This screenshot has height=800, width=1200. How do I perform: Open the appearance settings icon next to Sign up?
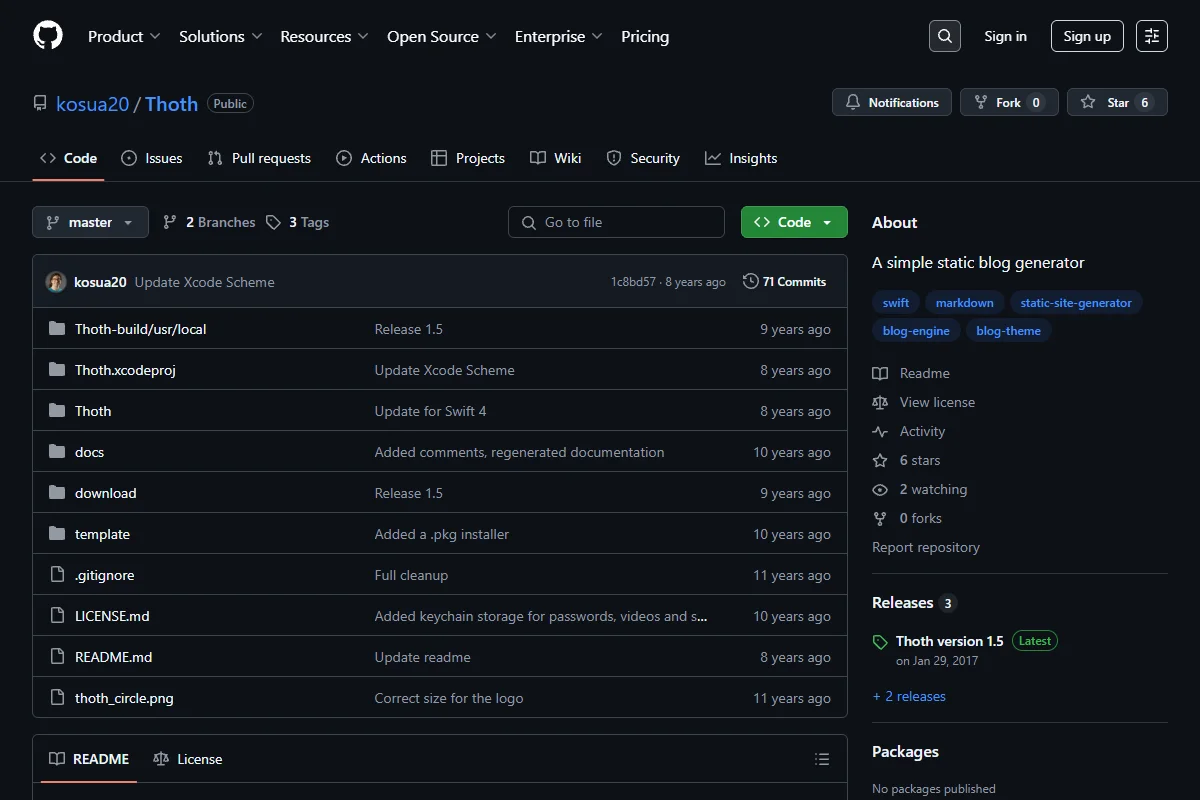coord(1152,36)
